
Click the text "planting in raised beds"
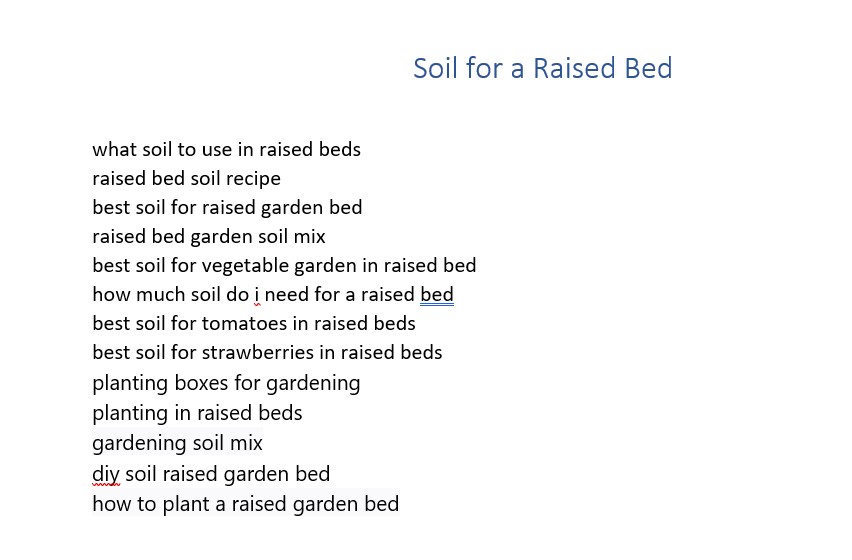coord(197,413)
